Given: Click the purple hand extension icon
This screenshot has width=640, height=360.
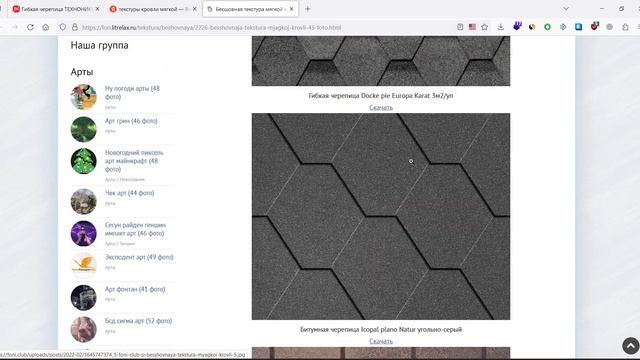Looking at the screenshot, I should pos(517,26).
